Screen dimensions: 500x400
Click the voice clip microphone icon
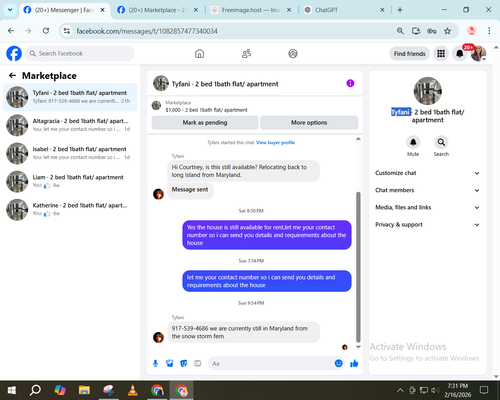tap(155, 363)
